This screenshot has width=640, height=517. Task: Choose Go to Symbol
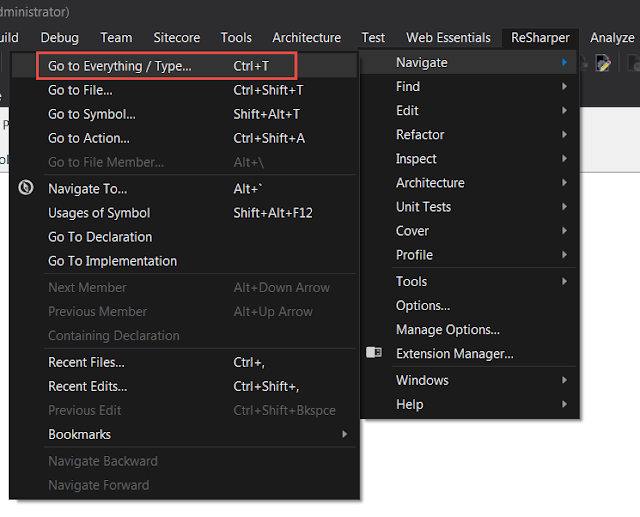coord(184,114)
